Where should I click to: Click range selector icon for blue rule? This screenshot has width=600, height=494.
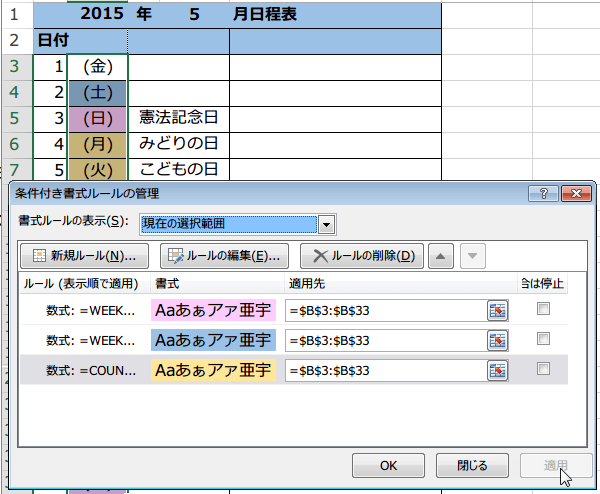[498, 341]
